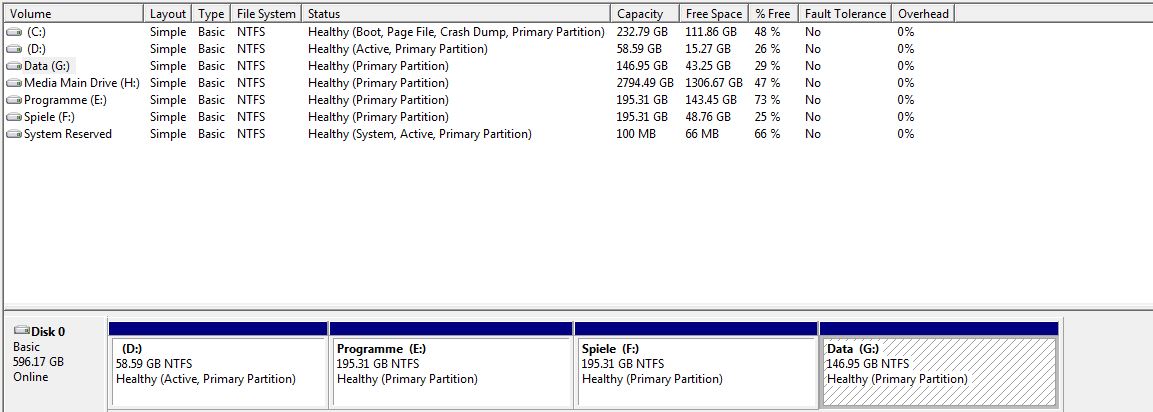Viewport: 1153px width, 412px height.
Task: Click the Healthy (Active, Primary Partition) list status
Action: tap(398, 49)
